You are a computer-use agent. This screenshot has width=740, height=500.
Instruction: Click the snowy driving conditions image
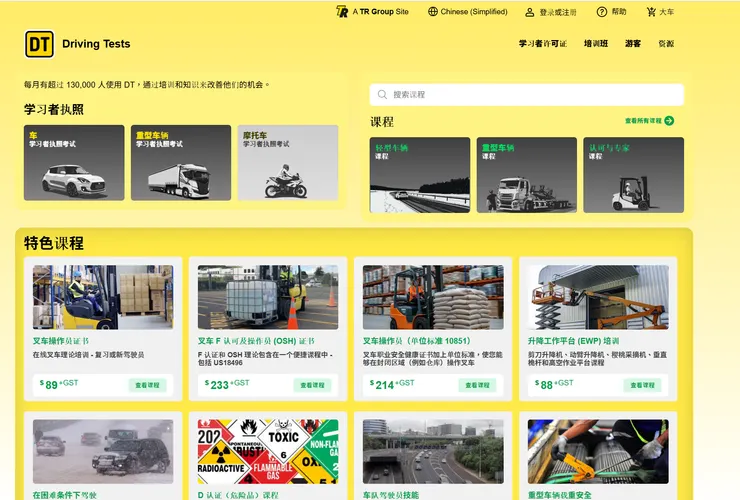103,451
